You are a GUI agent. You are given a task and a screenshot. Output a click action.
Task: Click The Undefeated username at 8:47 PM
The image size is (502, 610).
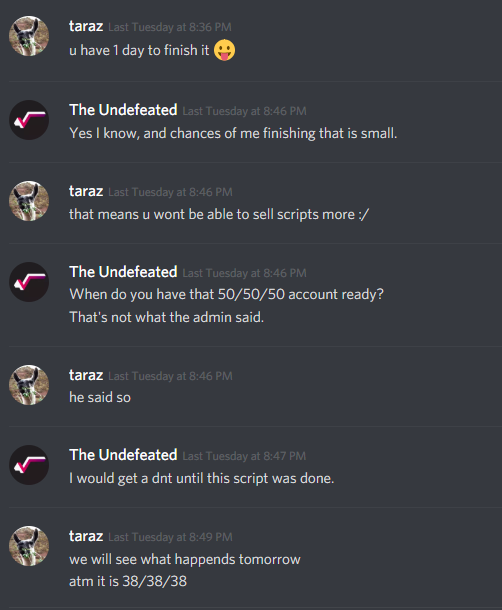pos(123,455)
